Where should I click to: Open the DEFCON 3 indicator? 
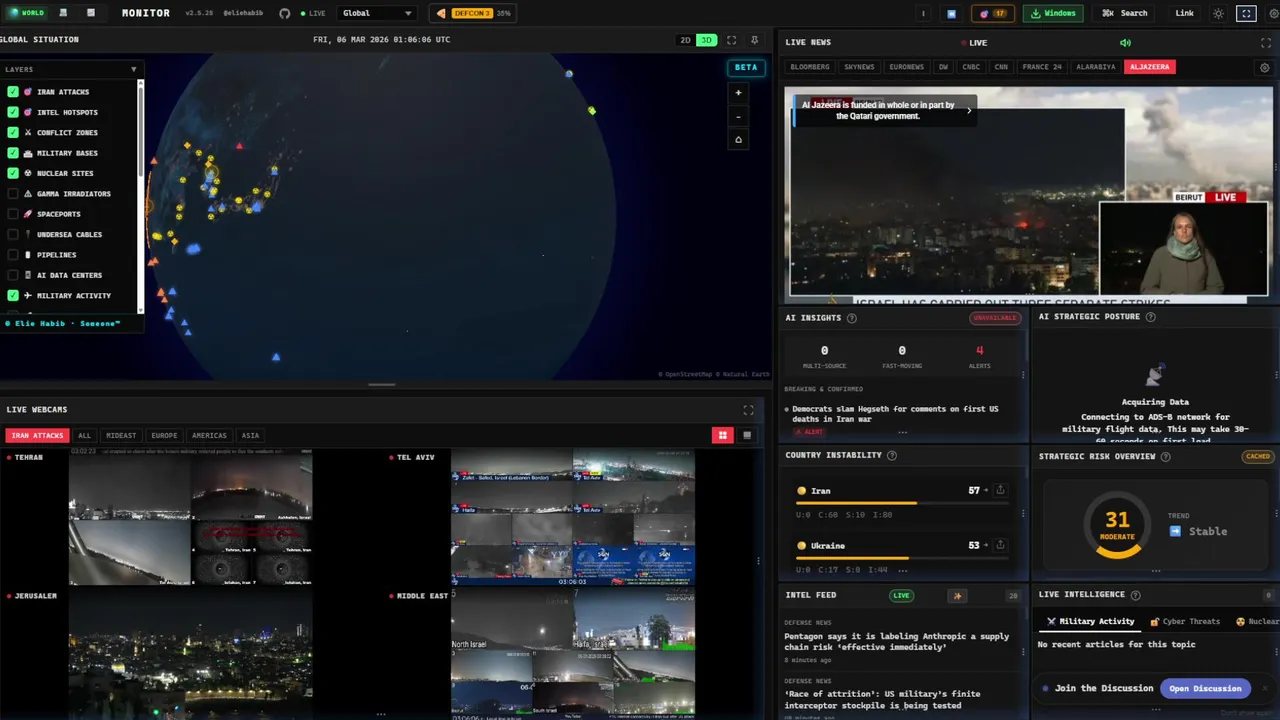[474, 13]
